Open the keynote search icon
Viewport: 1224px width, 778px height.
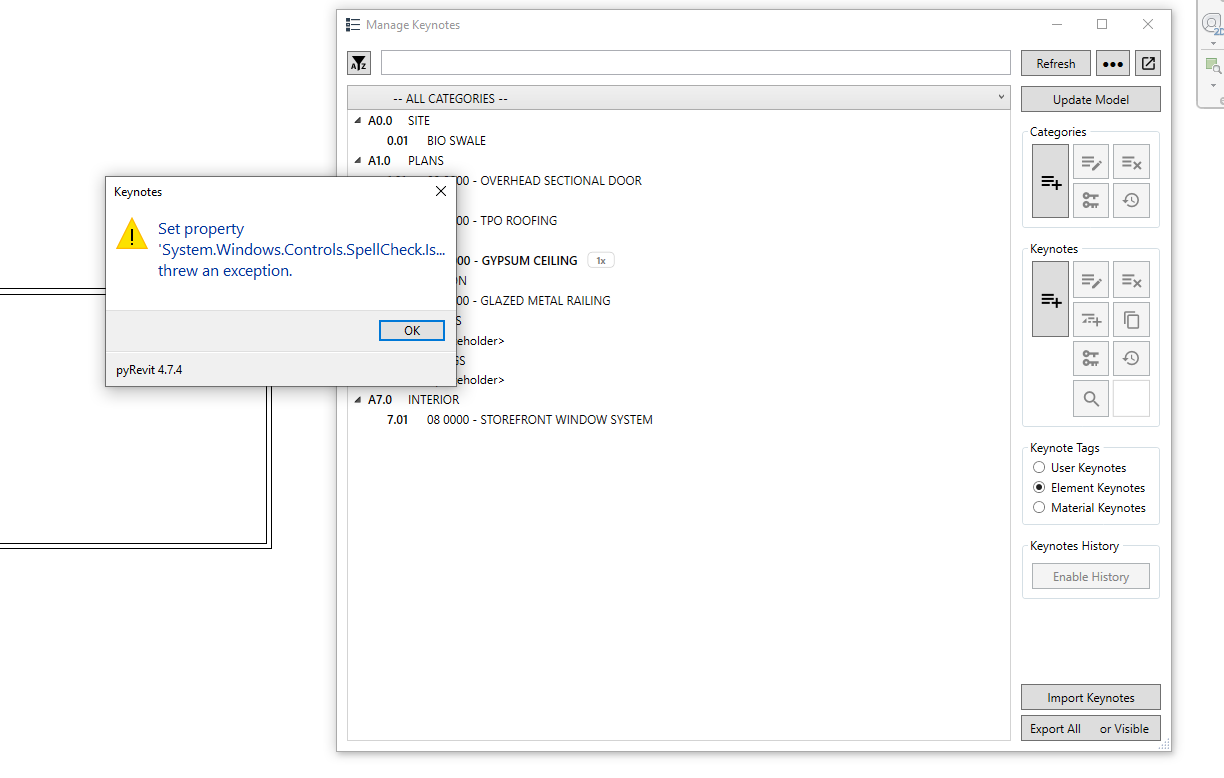(1091, 397)
